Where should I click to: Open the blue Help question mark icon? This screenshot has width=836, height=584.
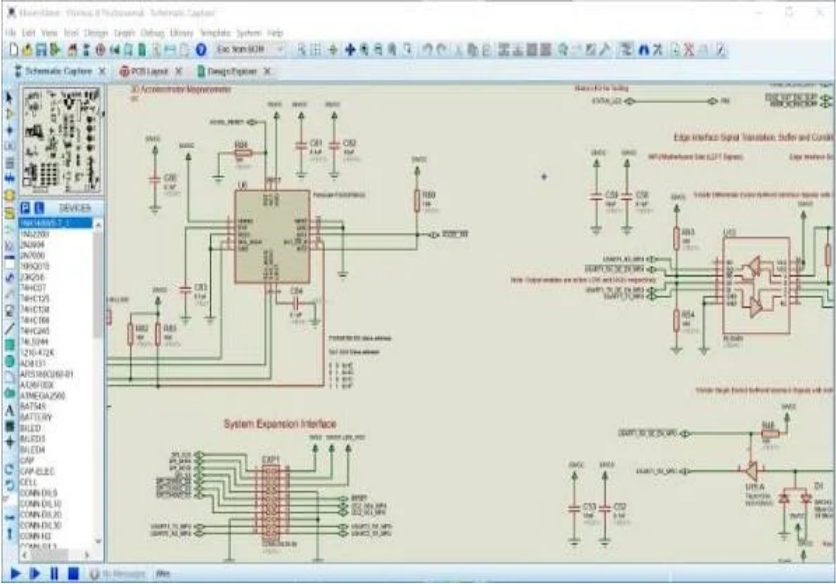coord(201,50)
